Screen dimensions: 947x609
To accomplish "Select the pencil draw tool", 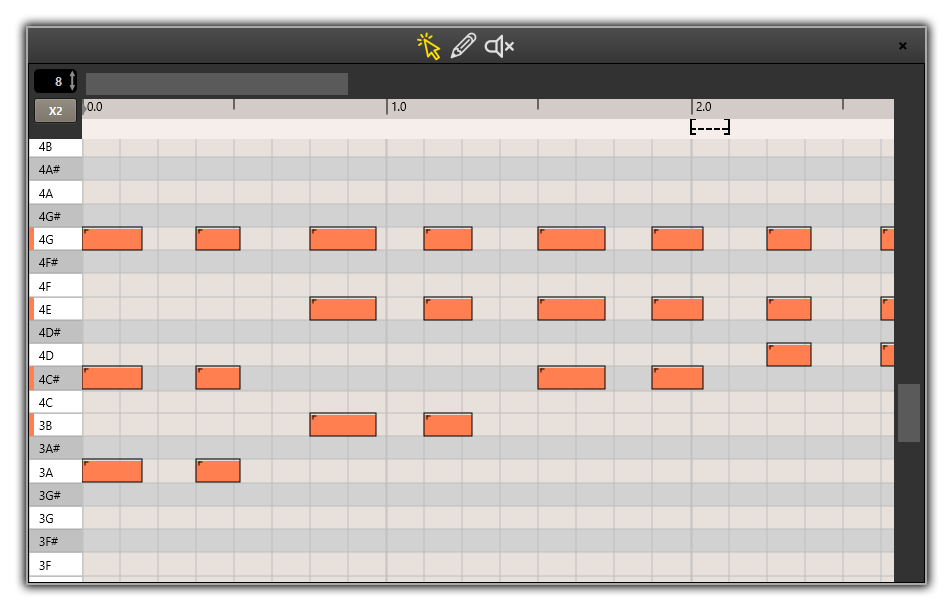I will [x=463, y=46].
